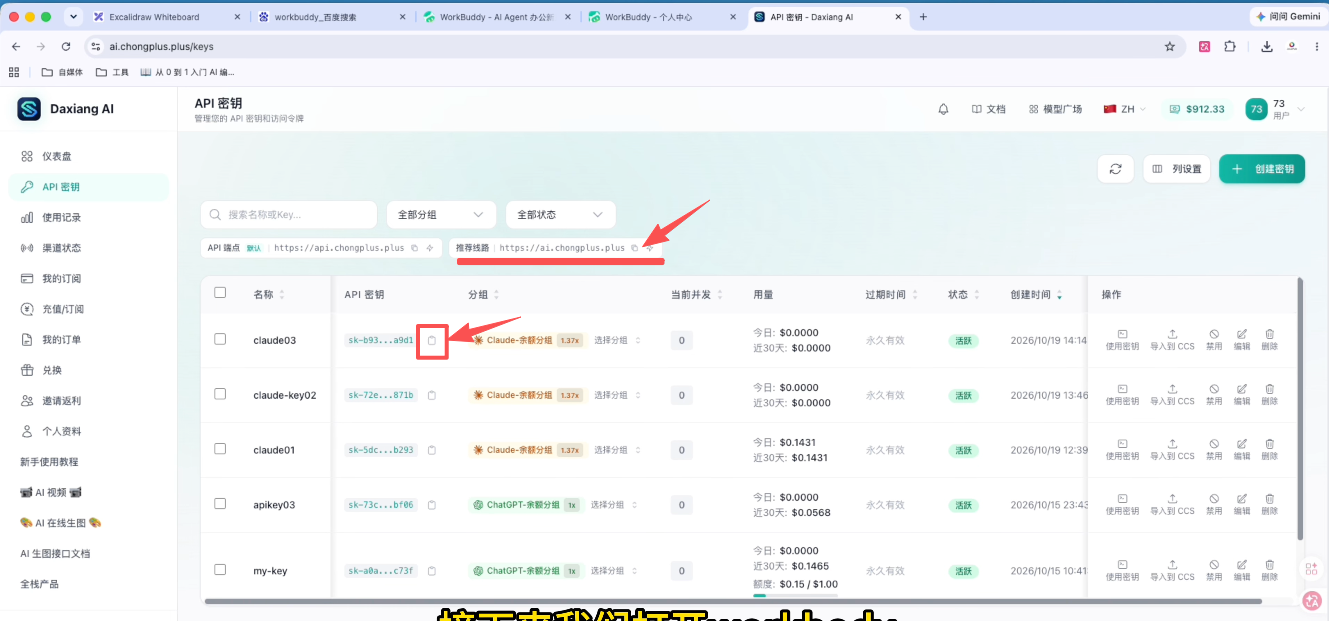Screen dimensions: 1329x621
Task: Click 编辑 for claude03 key
Action: [1241, 340]
